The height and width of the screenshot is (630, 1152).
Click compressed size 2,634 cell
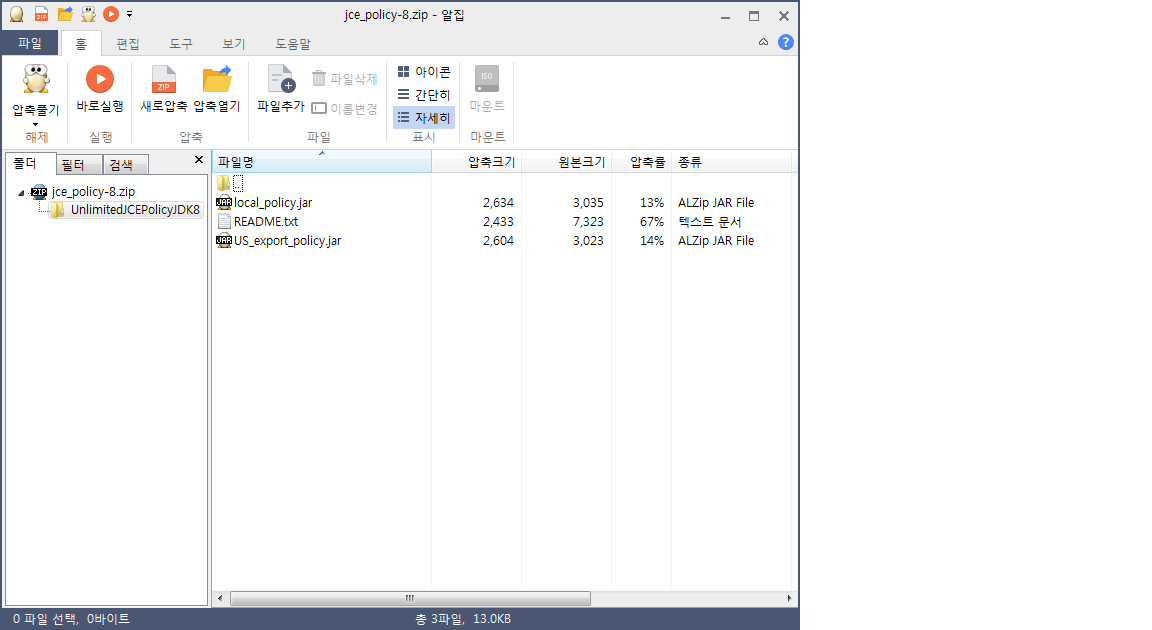[498, 203]
